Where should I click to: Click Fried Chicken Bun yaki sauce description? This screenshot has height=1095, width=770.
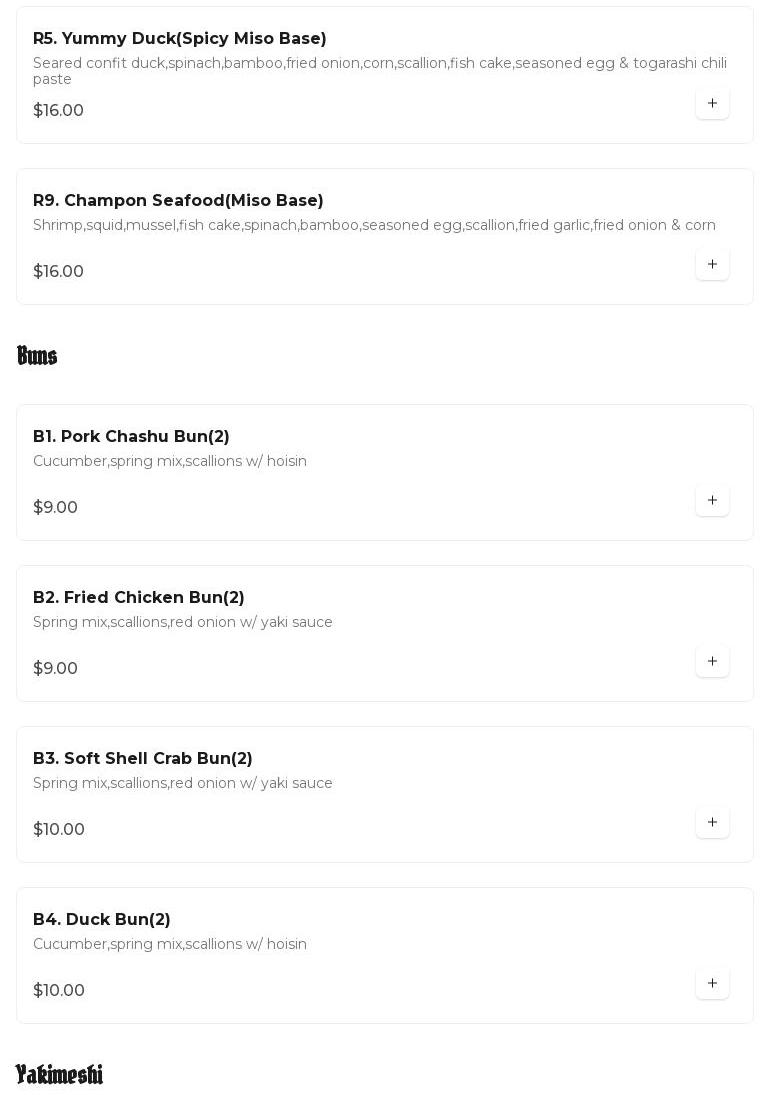183,623
